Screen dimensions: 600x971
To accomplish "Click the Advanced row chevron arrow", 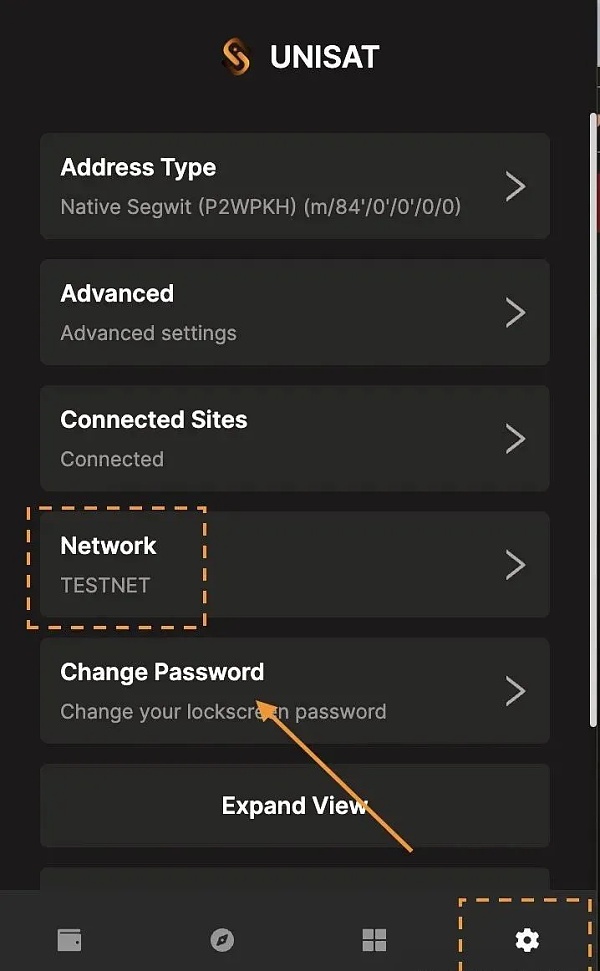I will pyautogui.click(x=515, y=312).
